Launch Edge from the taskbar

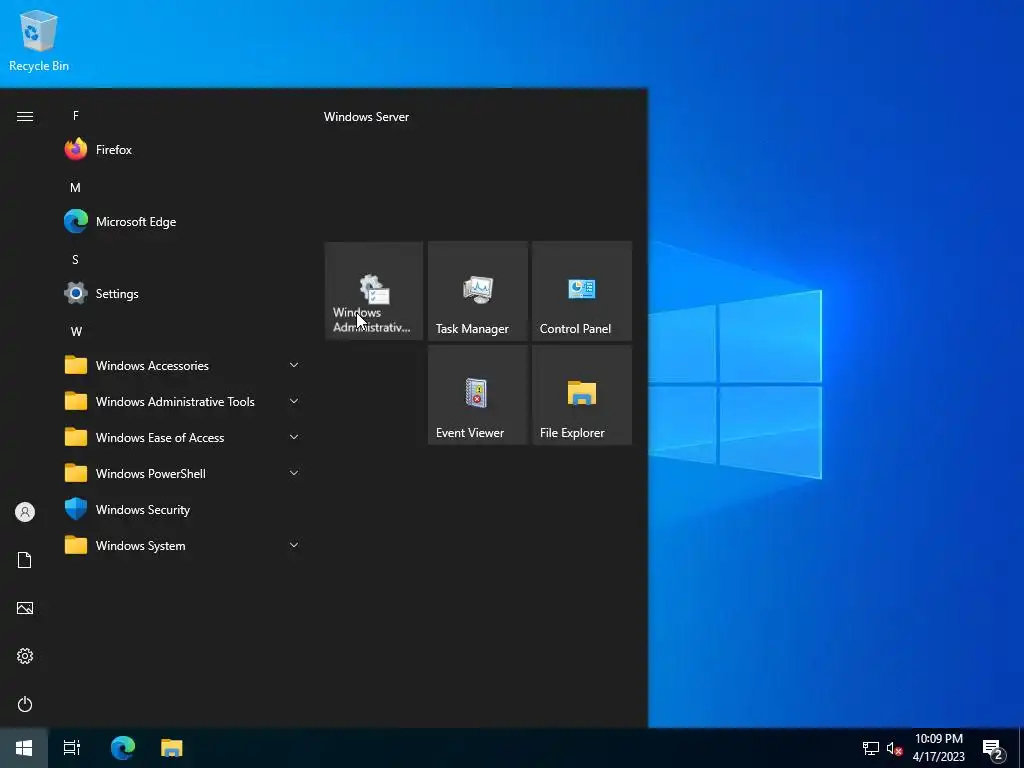(123, 748)
